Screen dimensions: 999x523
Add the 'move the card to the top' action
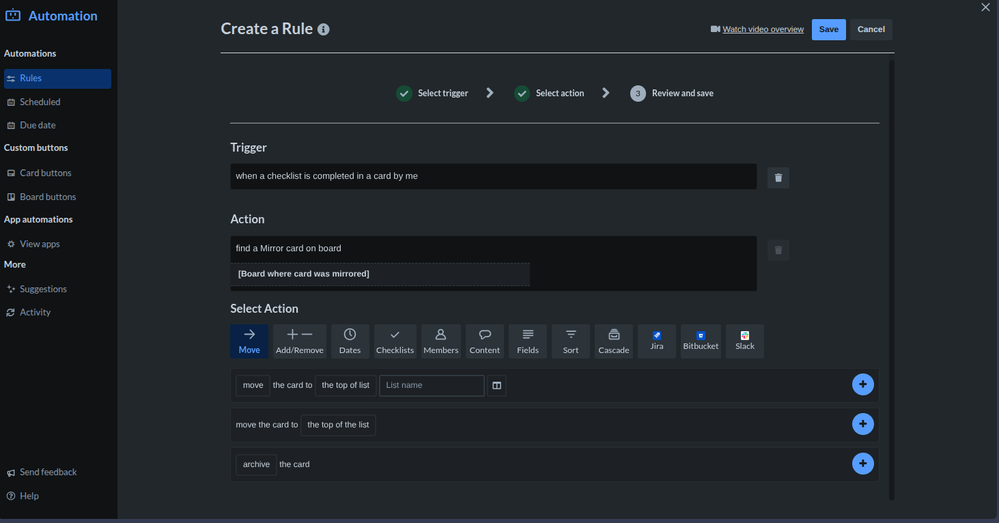tap(863, 424)
